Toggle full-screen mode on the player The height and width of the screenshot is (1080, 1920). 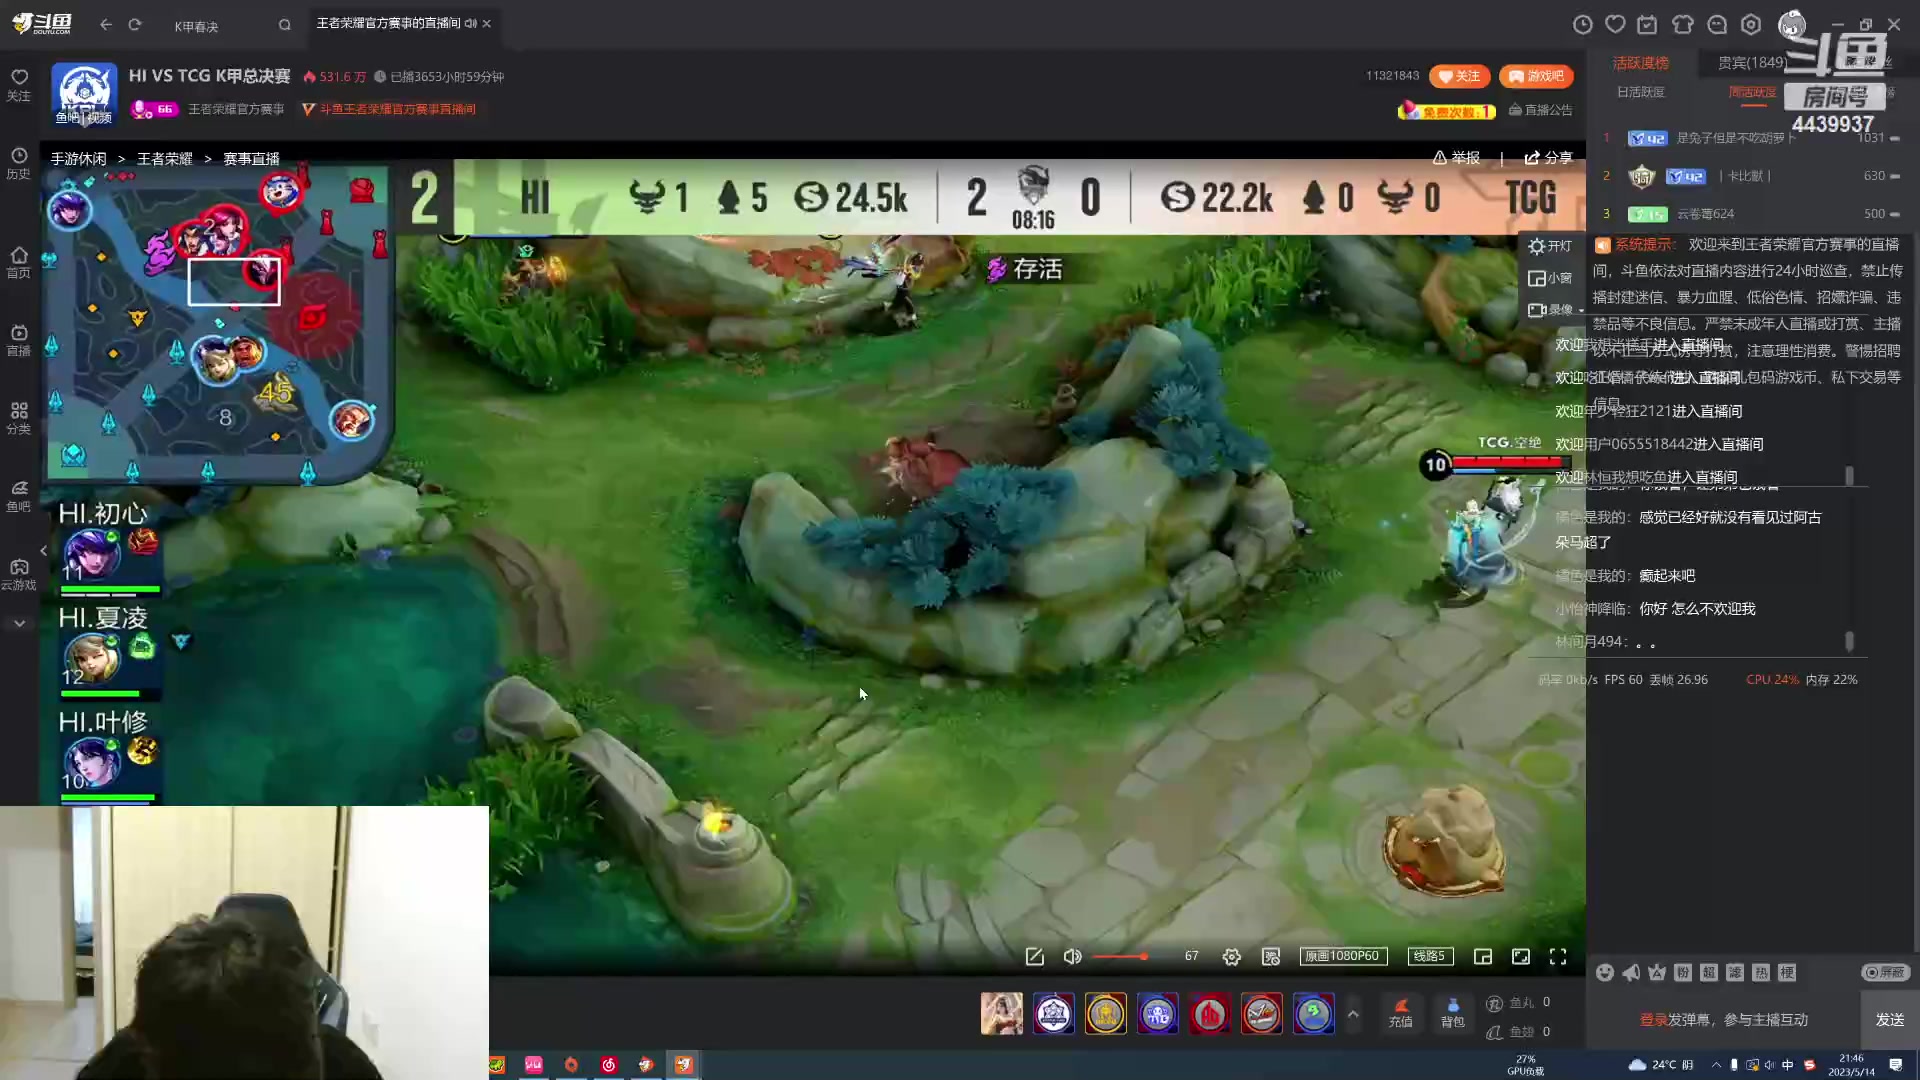1558,957
